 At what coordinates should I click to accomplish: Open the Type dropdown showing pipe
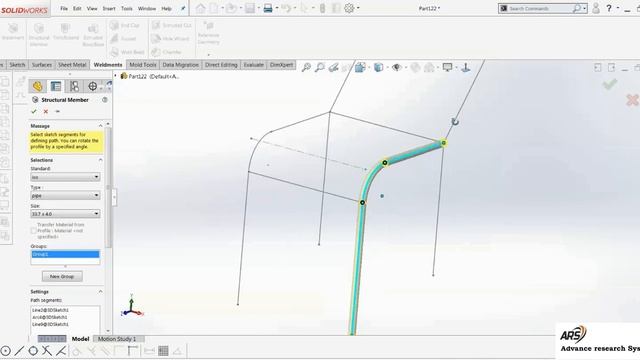point(65,196)
